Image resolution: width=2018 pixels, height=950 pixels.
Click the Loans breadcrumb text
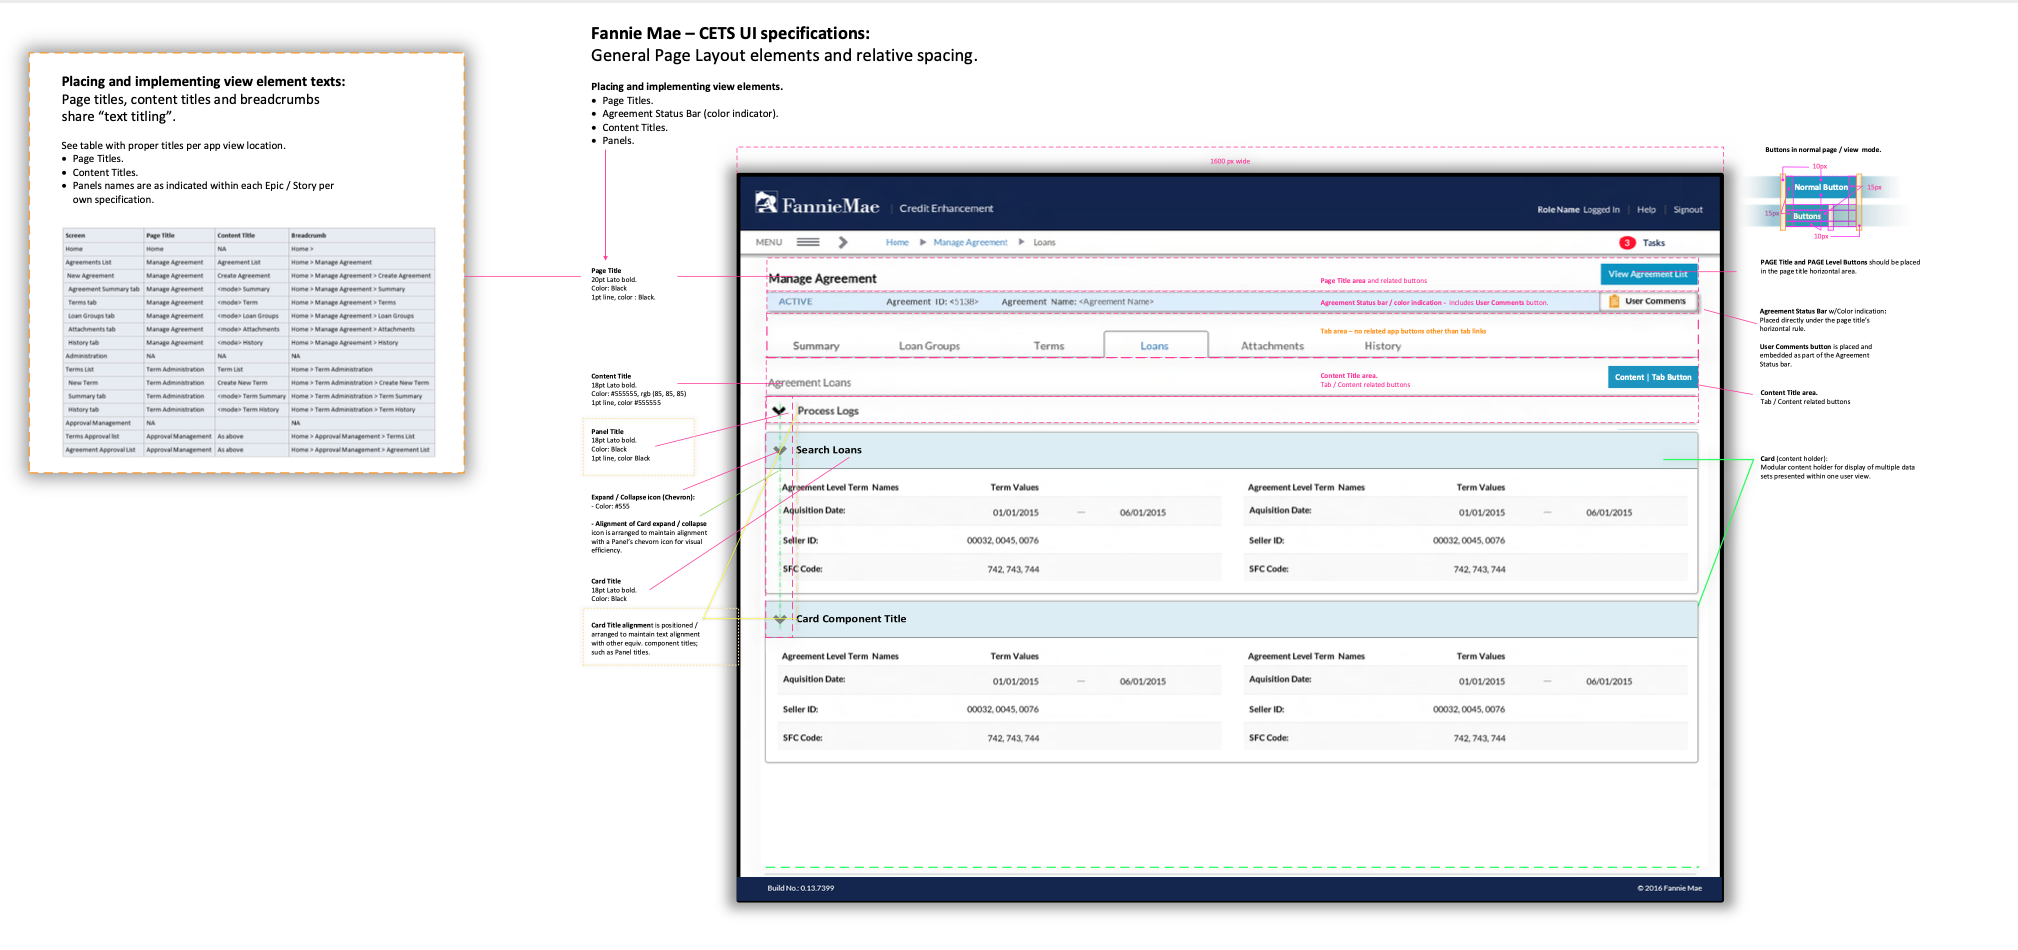(x=1044, y=242)
